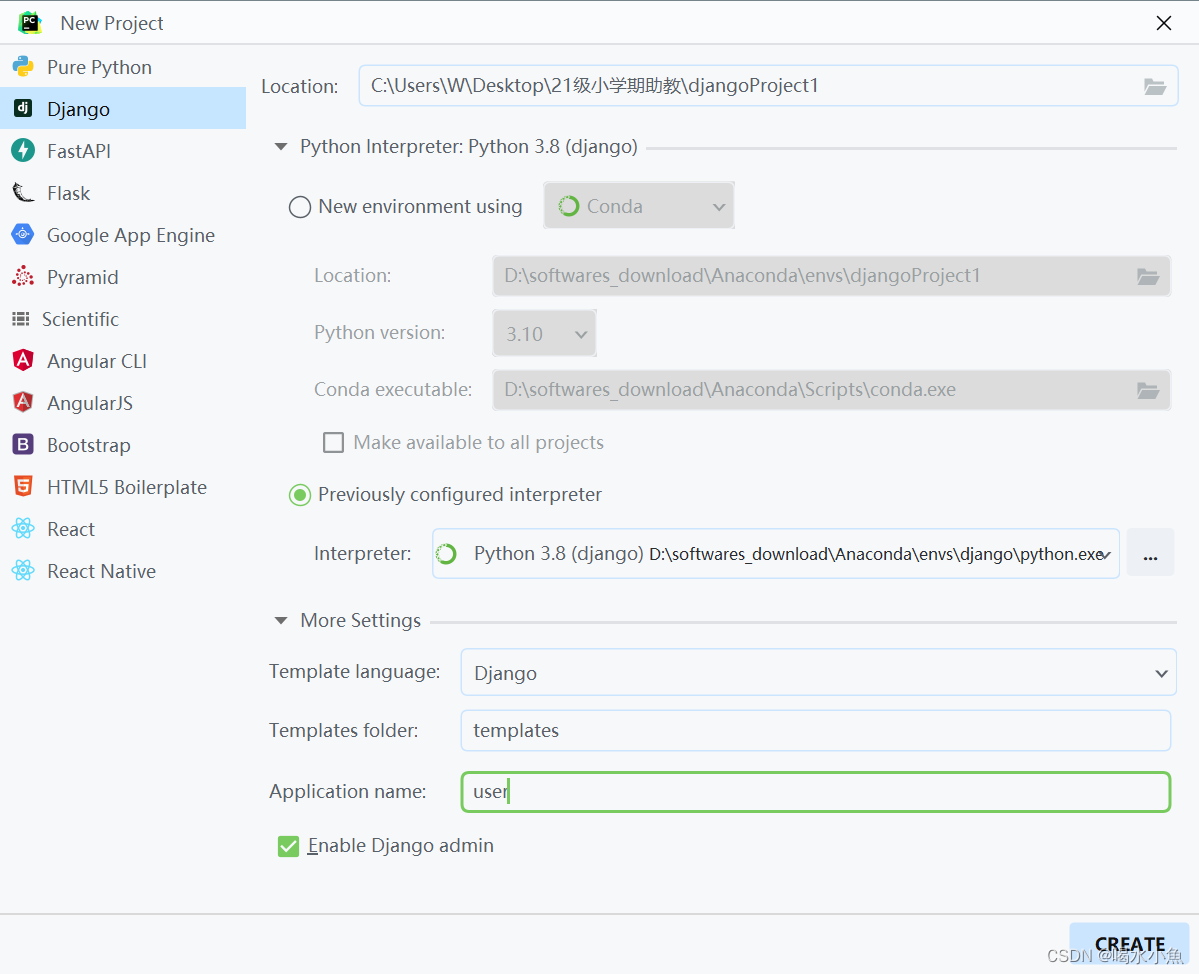This screenshot has height=974, width=1199.
Task: Click the Bootstrap B icon
Action: [23, 444]
